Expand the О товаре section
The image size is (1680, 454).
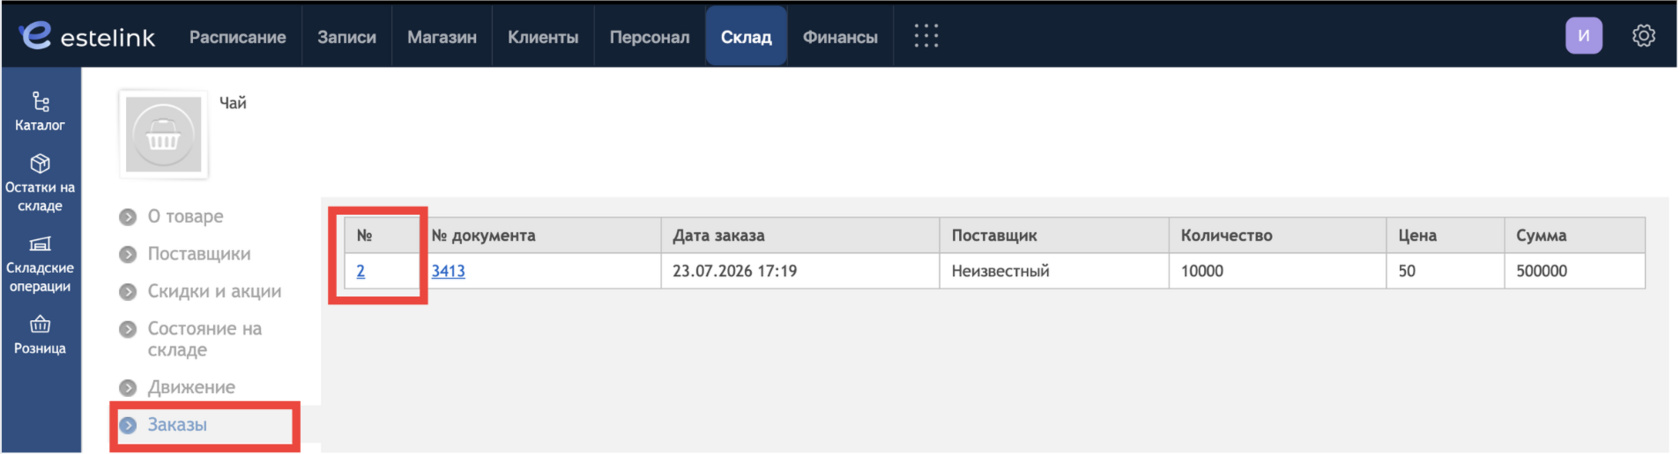pyautogui.click(x=185, y=216)
